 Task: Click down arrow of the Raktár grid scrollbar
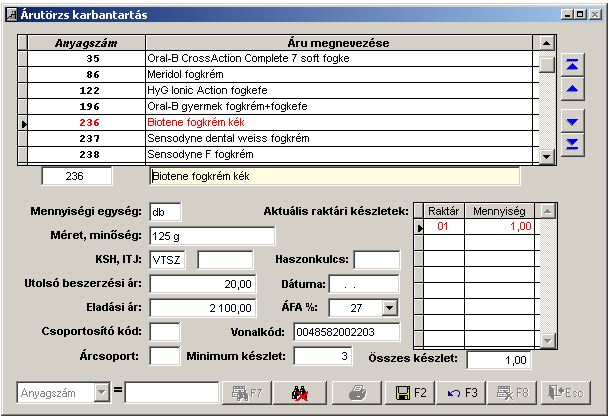[547, 340]
